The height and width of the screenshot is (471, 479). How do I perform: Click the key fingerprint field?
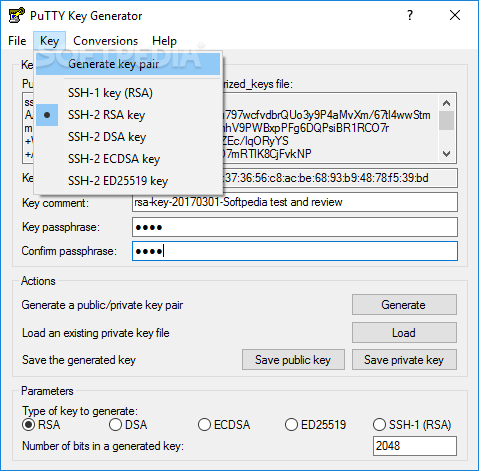click(x=339, y=178)
